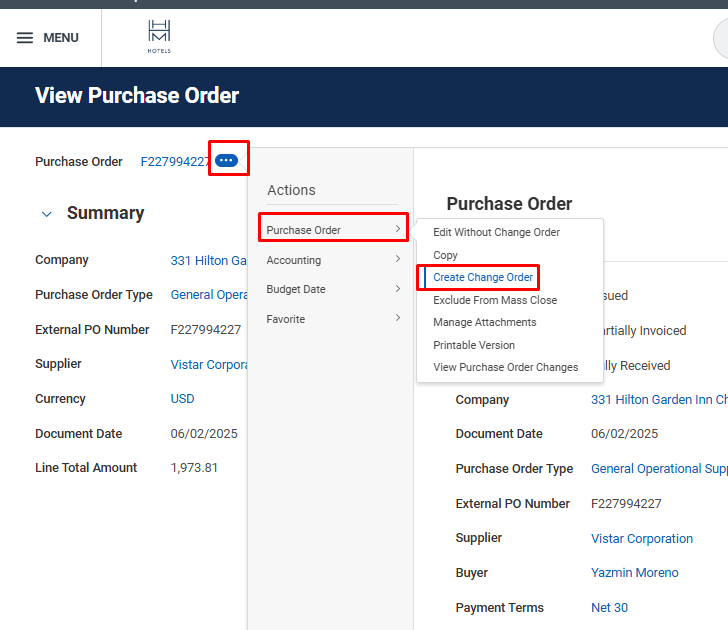Click Exclude From Mass Close
Image resolution: width=728 pixels, height=630 pixels.
tap(495, 300)
